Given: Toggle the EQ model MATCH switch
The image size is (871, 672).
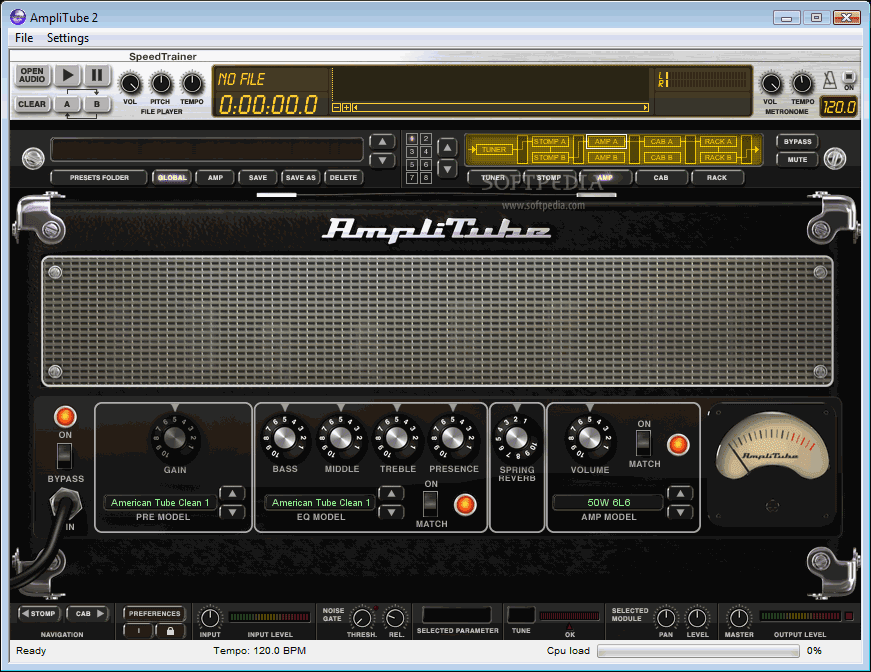Looking at the screenshot, I should (x=431, y=504).
